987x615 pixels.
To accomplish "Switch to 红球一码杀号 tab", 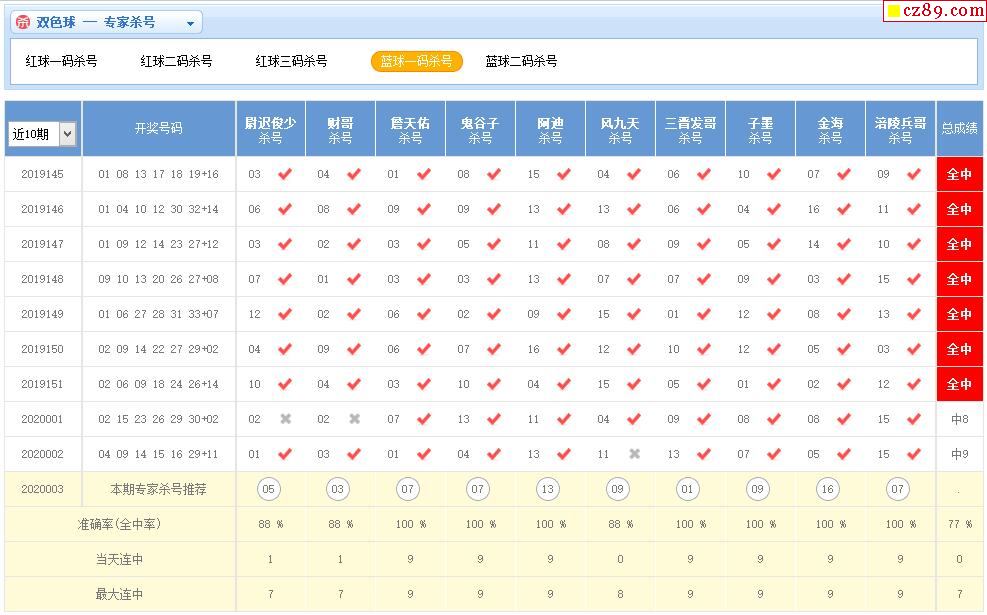I will point(62,61).
